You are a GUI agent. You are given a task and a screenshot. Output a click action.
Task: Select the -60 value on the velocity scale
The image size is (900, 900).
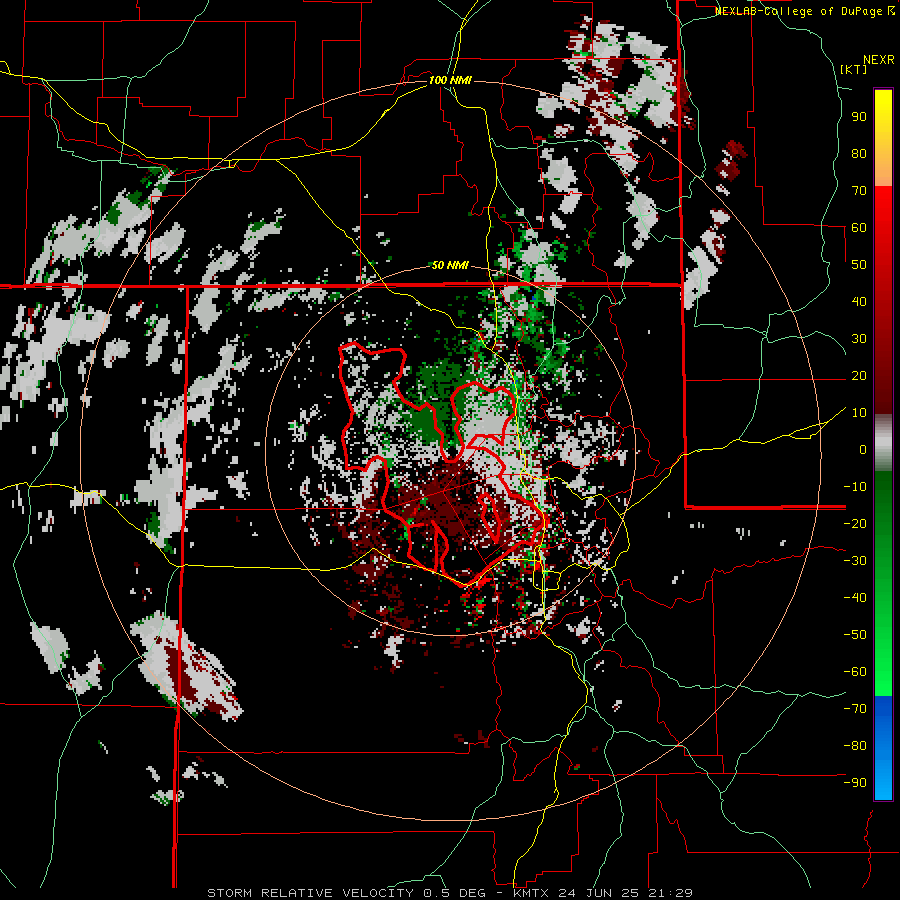tap(855, 672)
